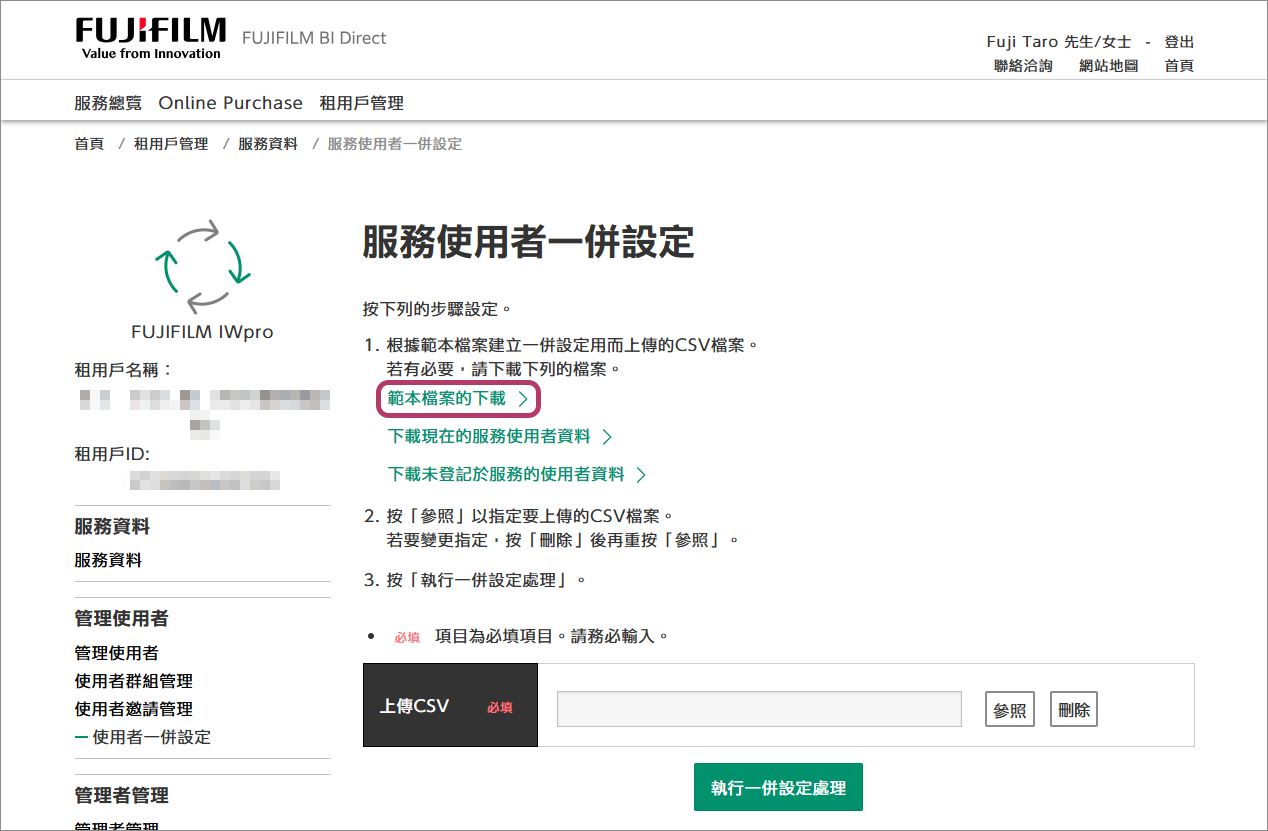Open 使用者群組管理 in the sidebar

point(134,681)
